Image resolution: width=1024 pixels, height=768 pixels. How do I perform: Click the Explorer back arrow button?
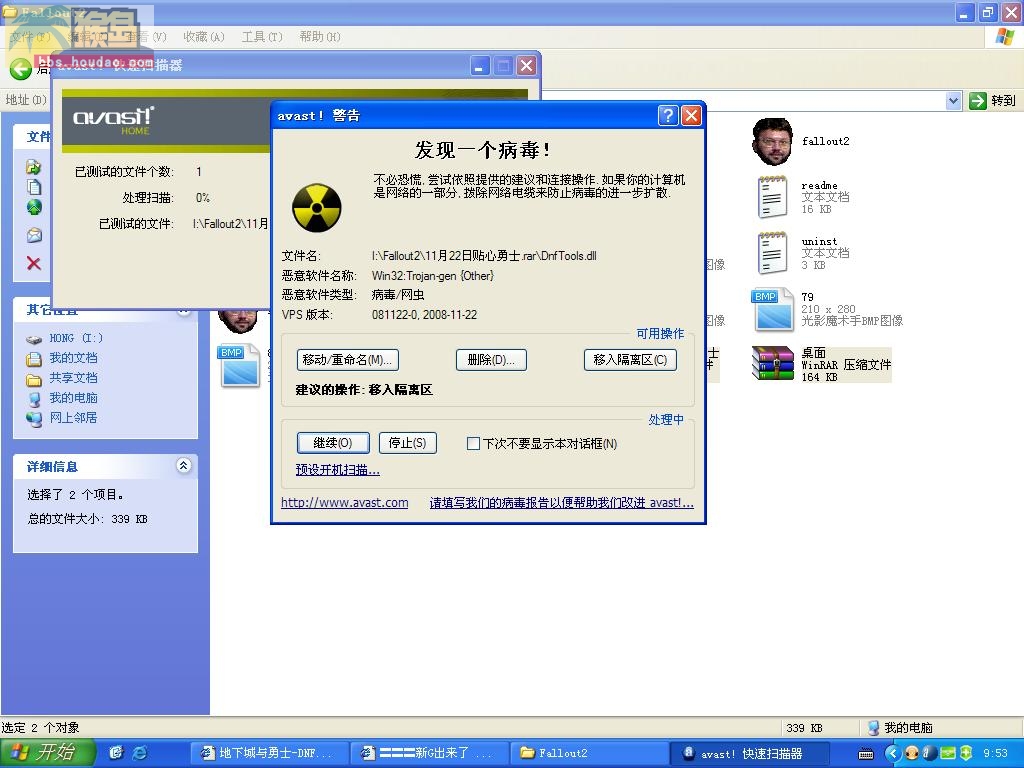coord(20,68)
